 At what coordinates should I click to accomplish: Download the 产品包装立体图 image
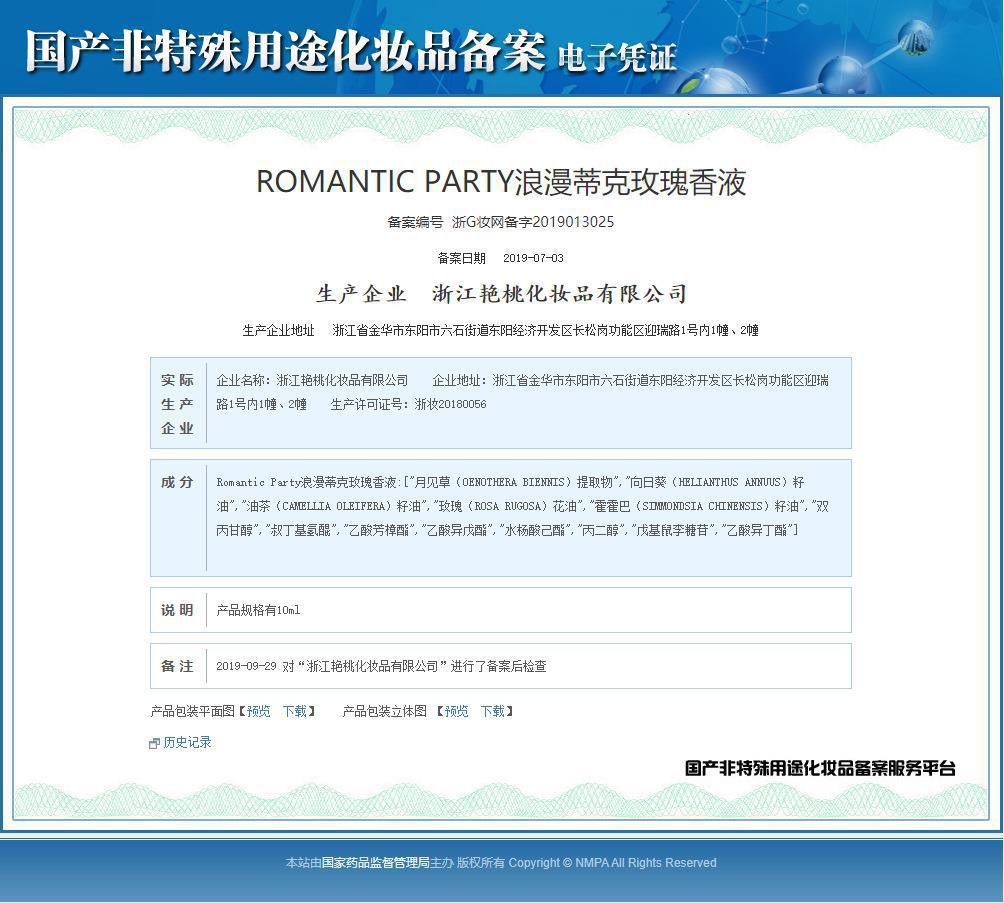[492, 711]
